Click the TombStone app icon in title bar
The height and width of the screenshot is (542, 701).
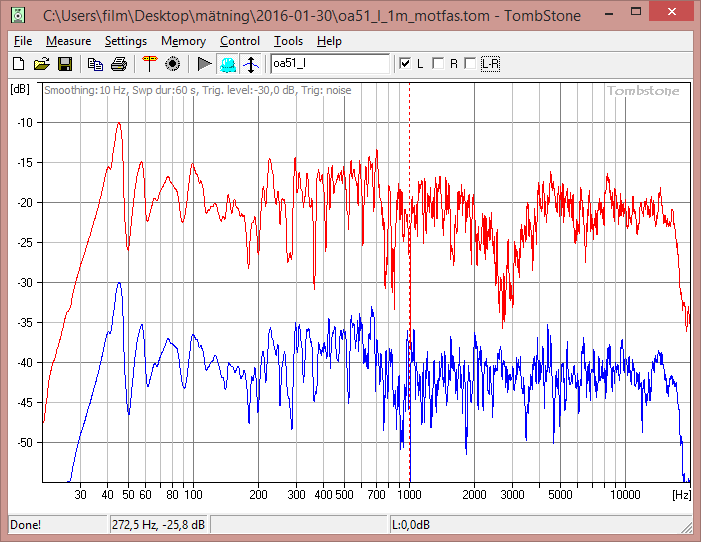pos(18,16)
